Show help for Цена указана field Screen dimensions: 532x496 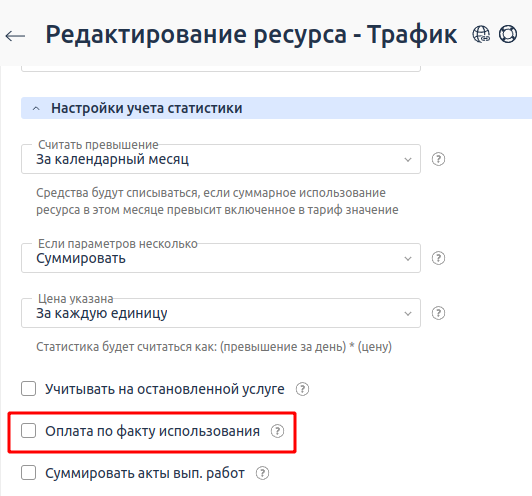438,313
